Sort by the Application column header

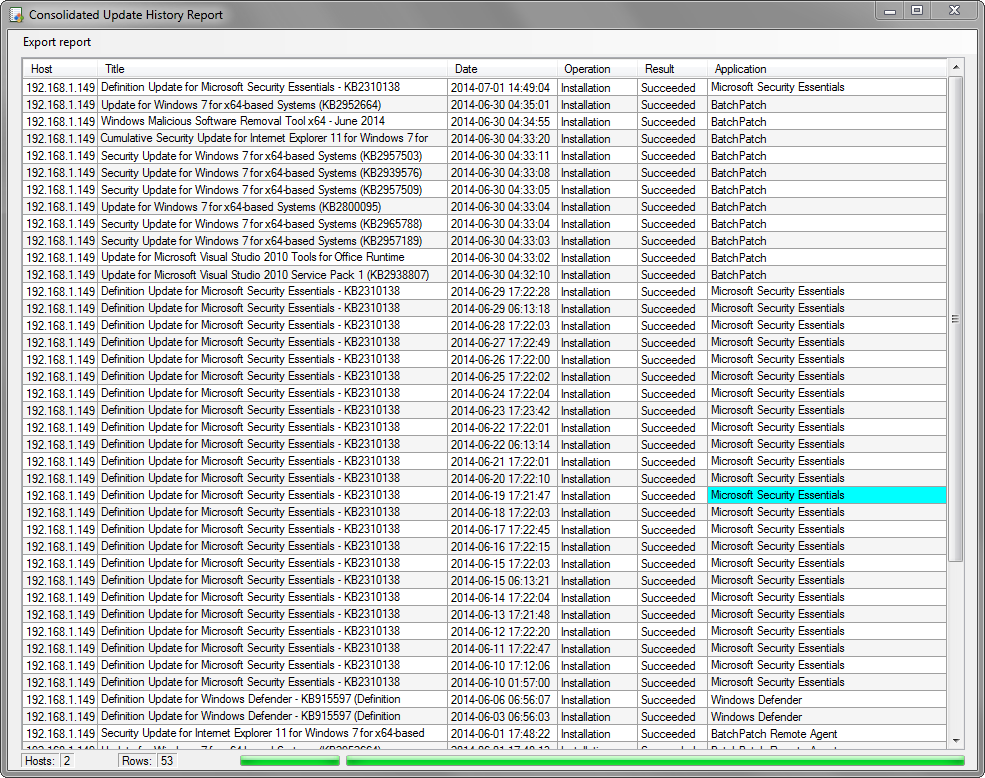coord(827,69)
